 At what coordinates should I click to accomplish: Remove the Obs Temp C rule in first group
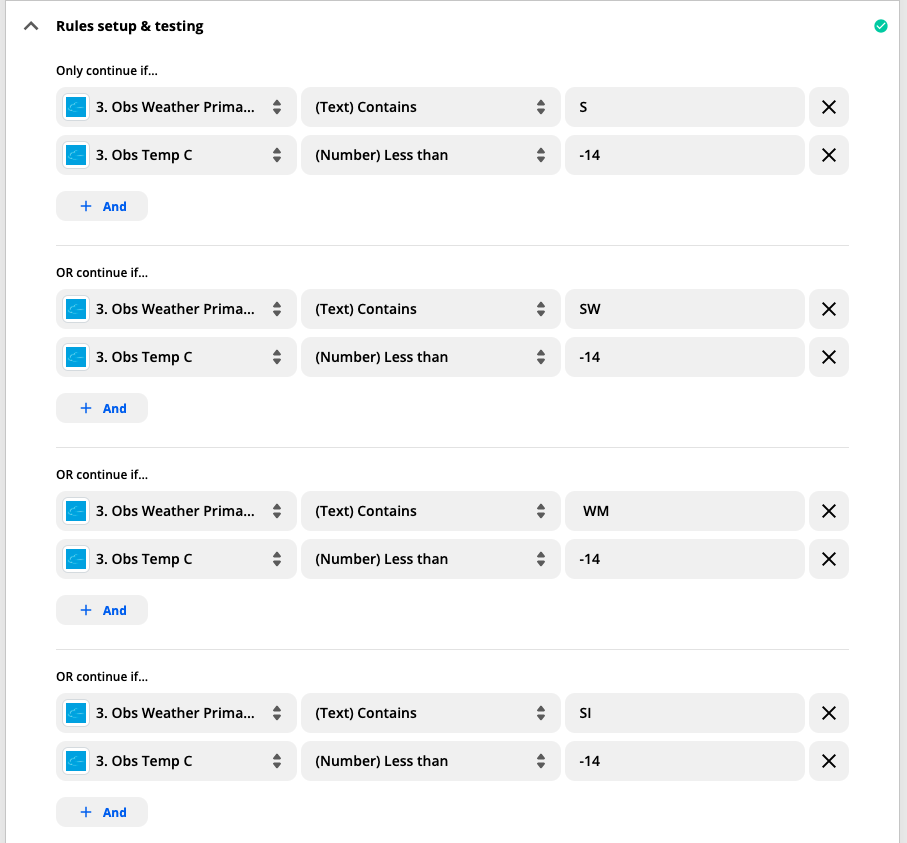828,155
